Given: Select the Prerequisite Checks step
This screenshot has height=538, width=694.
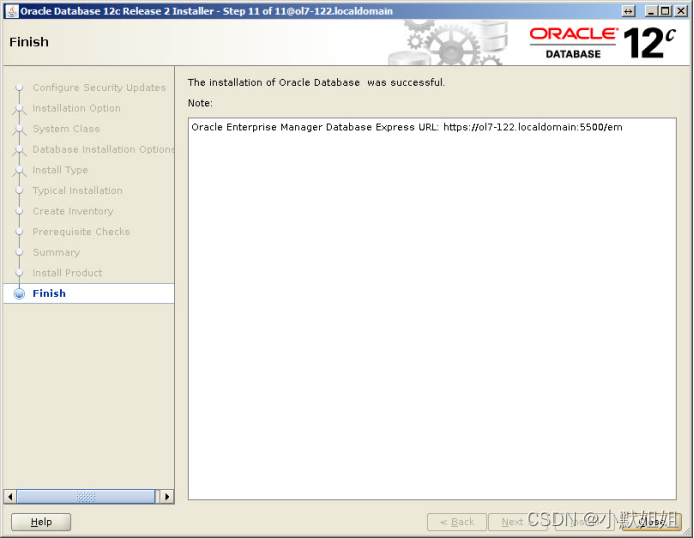Looking at the screenshot, I should 81,231.
